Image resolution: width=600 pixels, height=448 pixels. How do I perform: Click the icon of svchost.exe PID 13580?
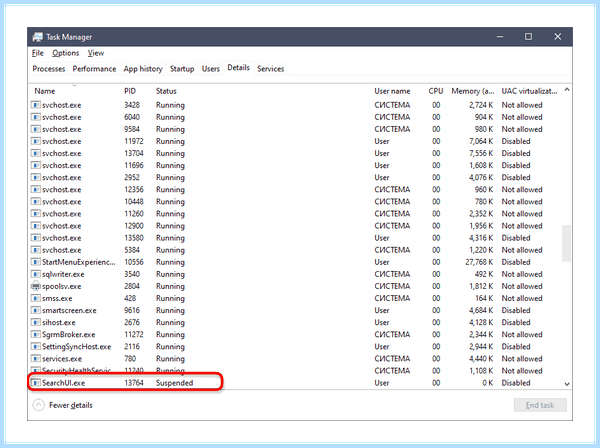(36, 238)
